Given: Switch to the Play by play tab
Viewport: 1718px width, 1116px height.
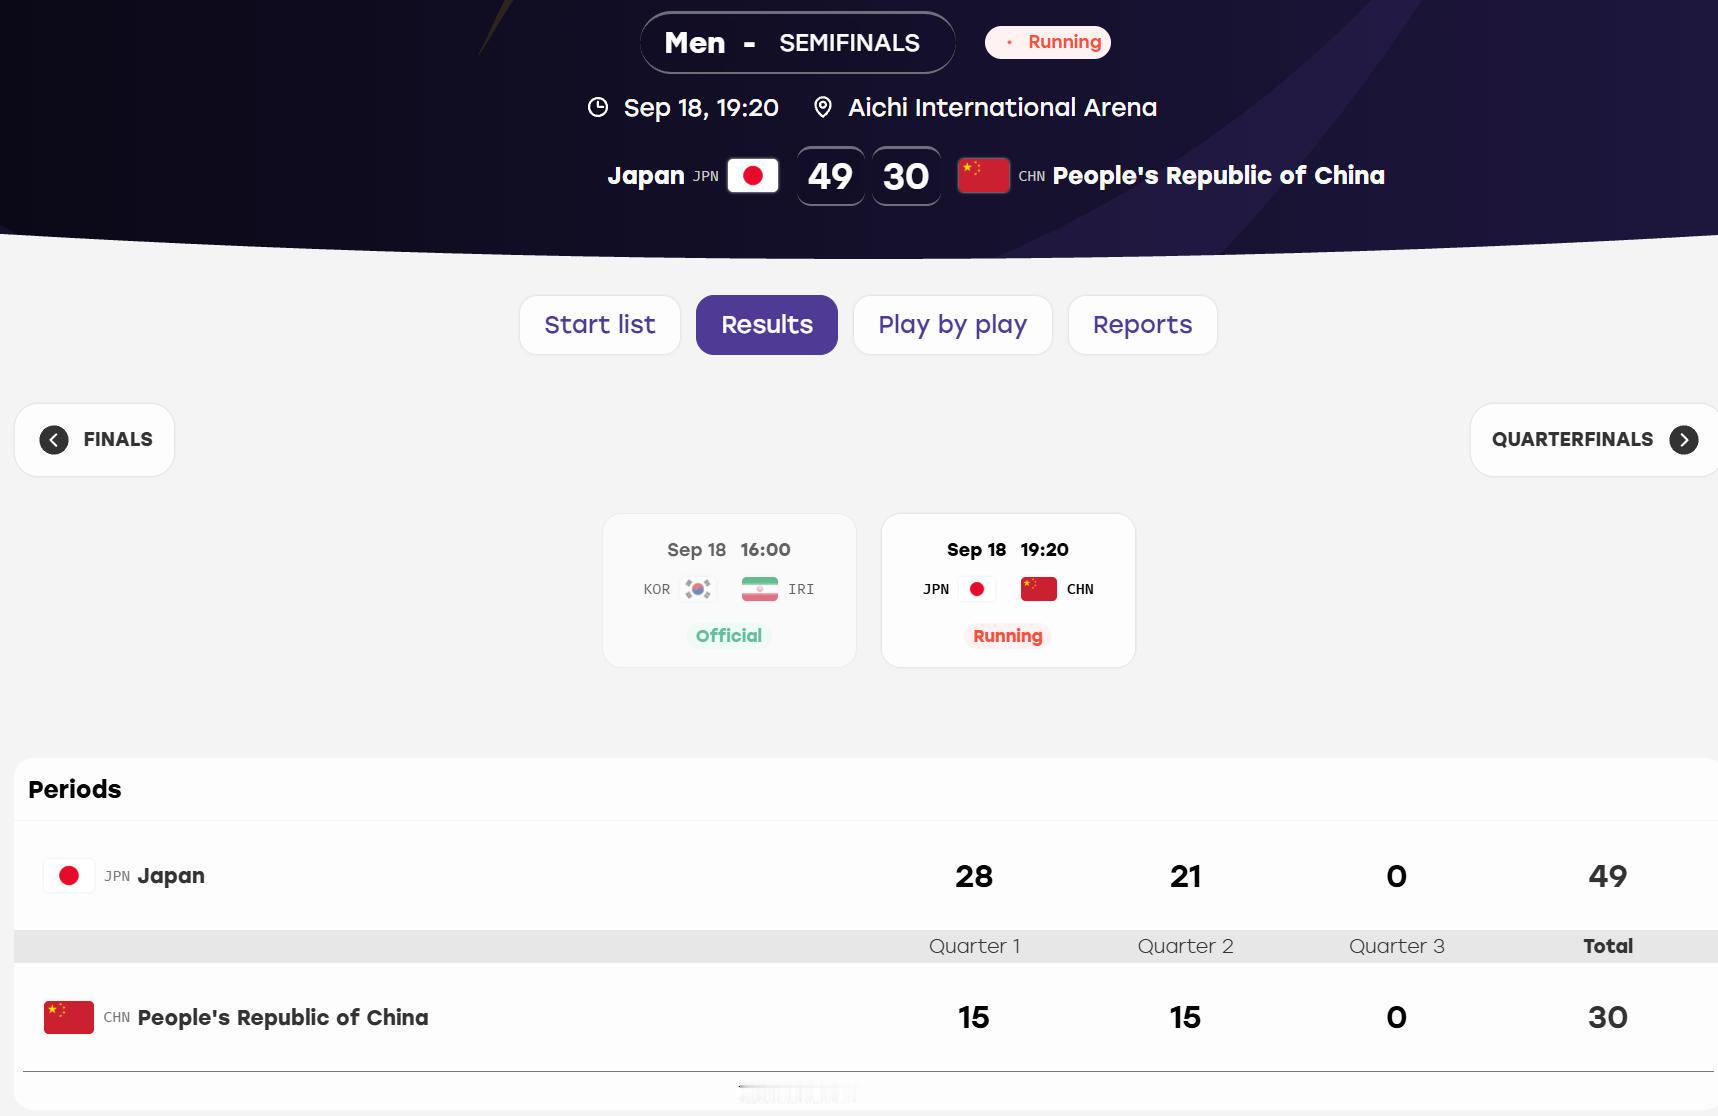Looking at the screenshot, I should pyautogui.click(x=953, y=325).
